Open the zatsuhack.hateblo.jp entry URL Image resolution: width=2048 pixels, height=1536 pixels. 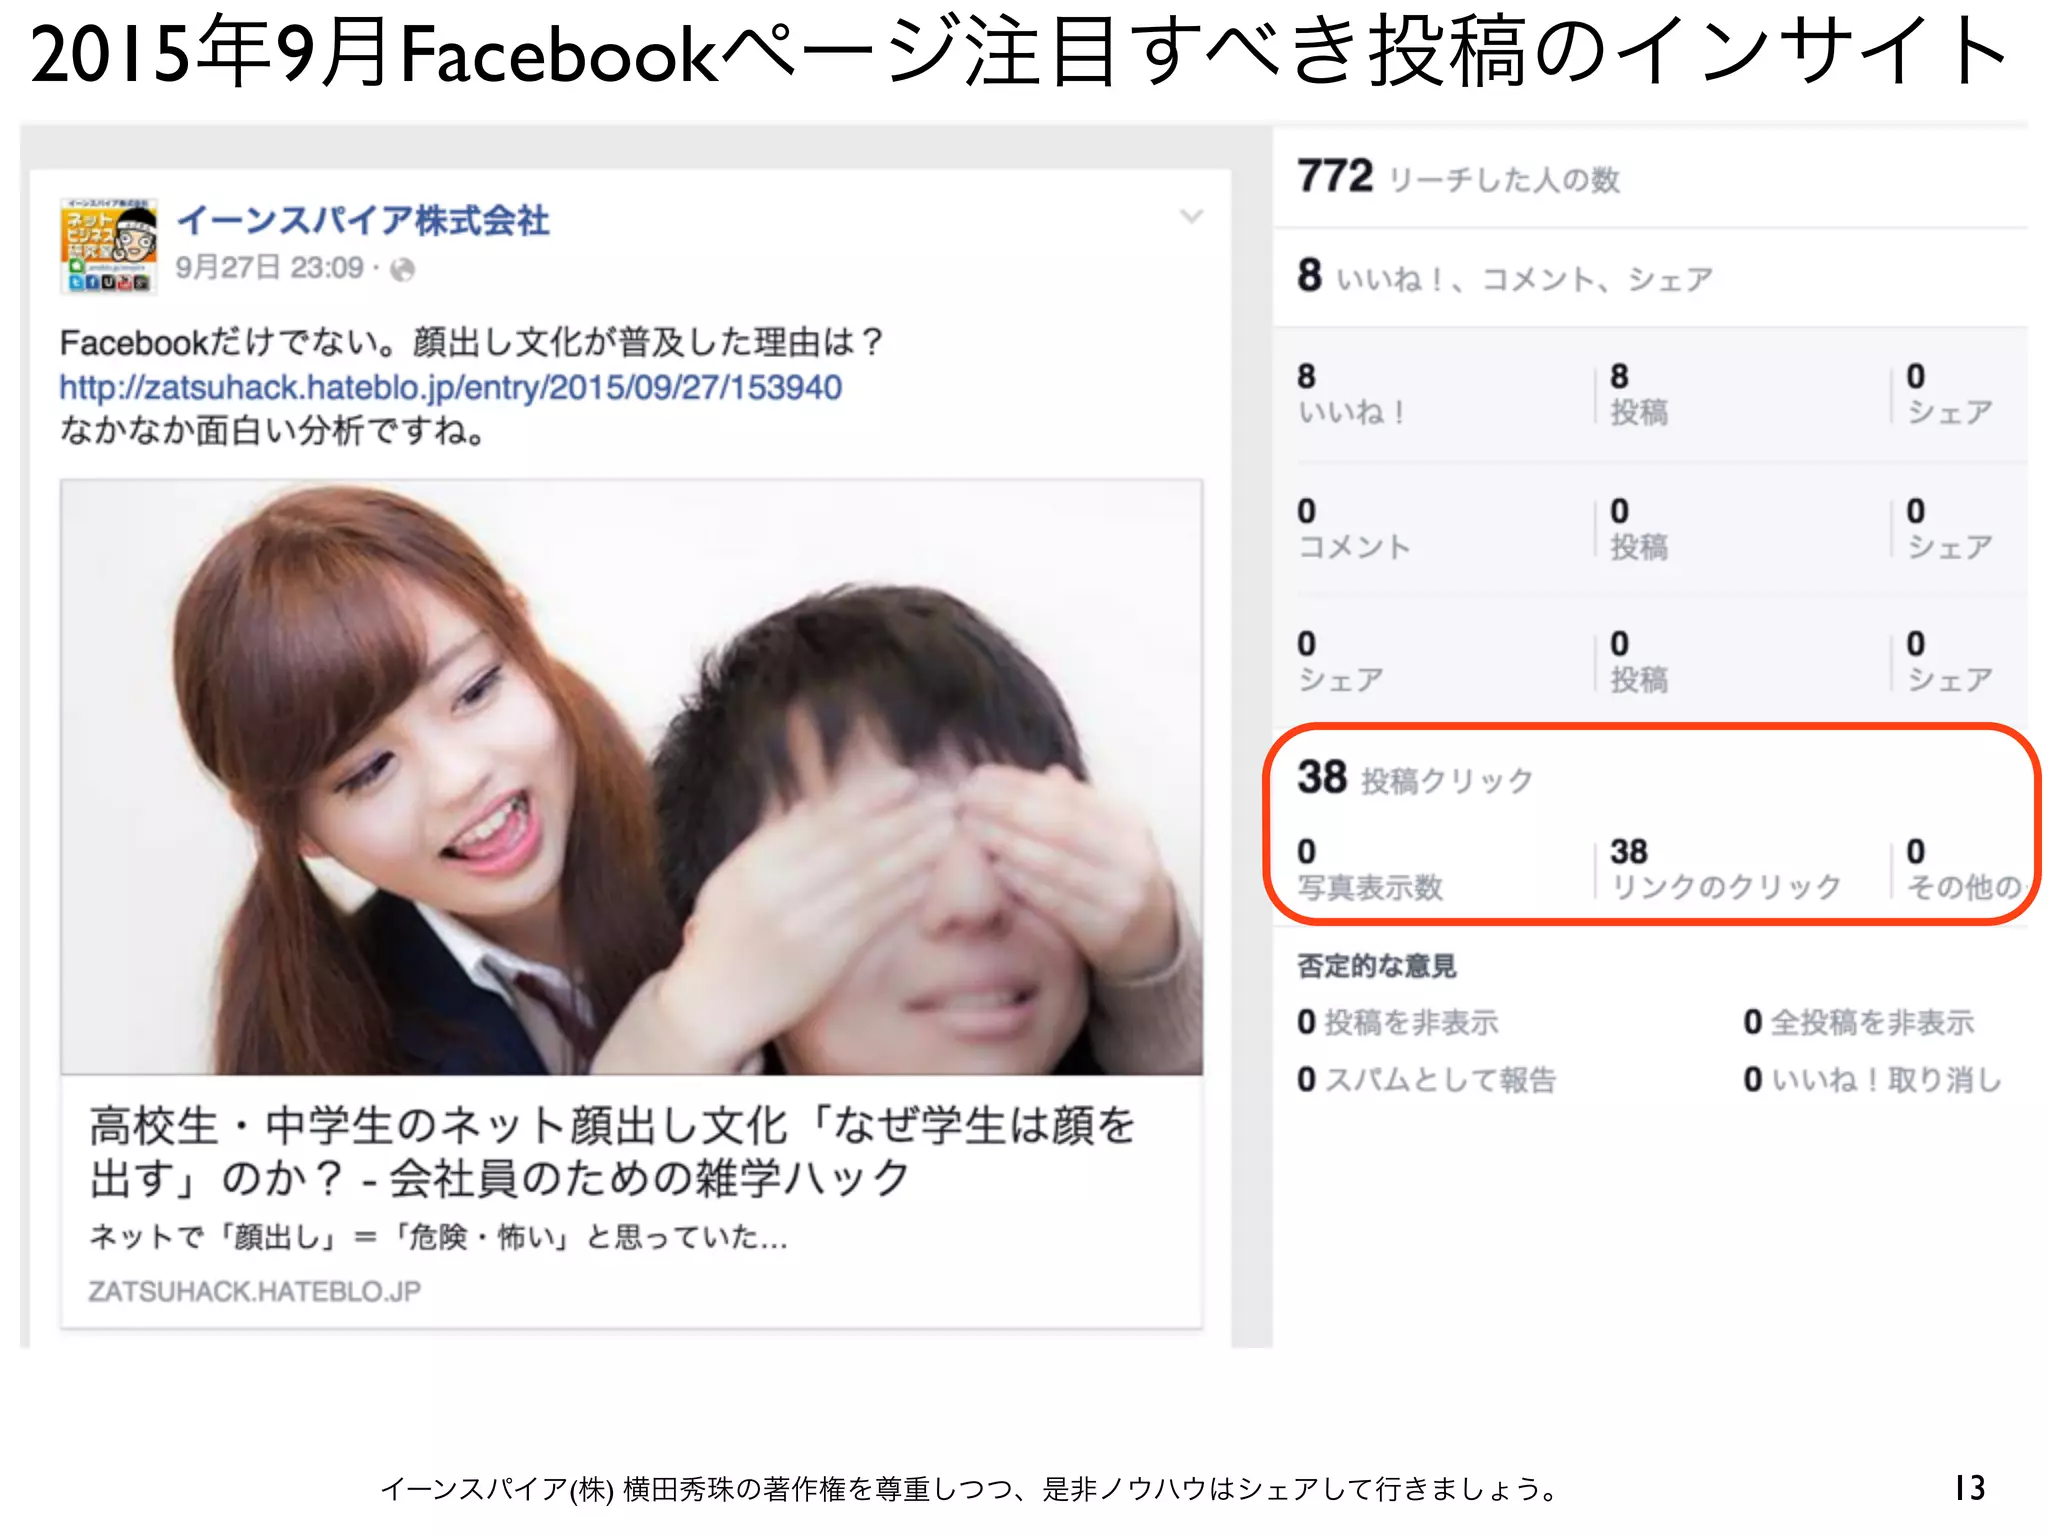(451, 387)
